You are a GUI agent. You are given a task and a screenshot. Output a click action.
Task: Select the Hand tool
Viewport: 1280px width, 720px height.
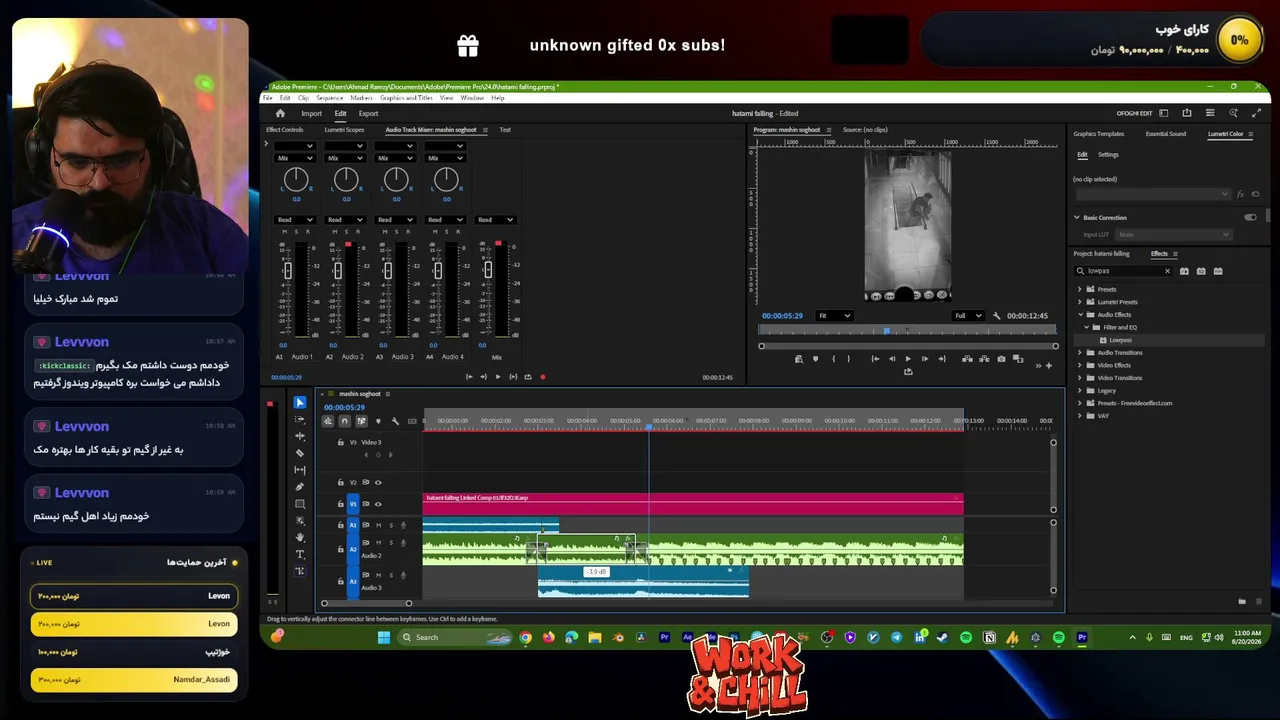(300, 538)
